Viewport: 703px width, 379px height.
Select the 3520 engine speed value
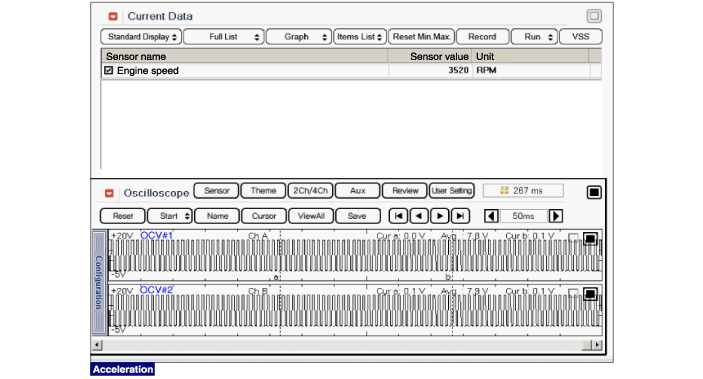tap(458, 70)
